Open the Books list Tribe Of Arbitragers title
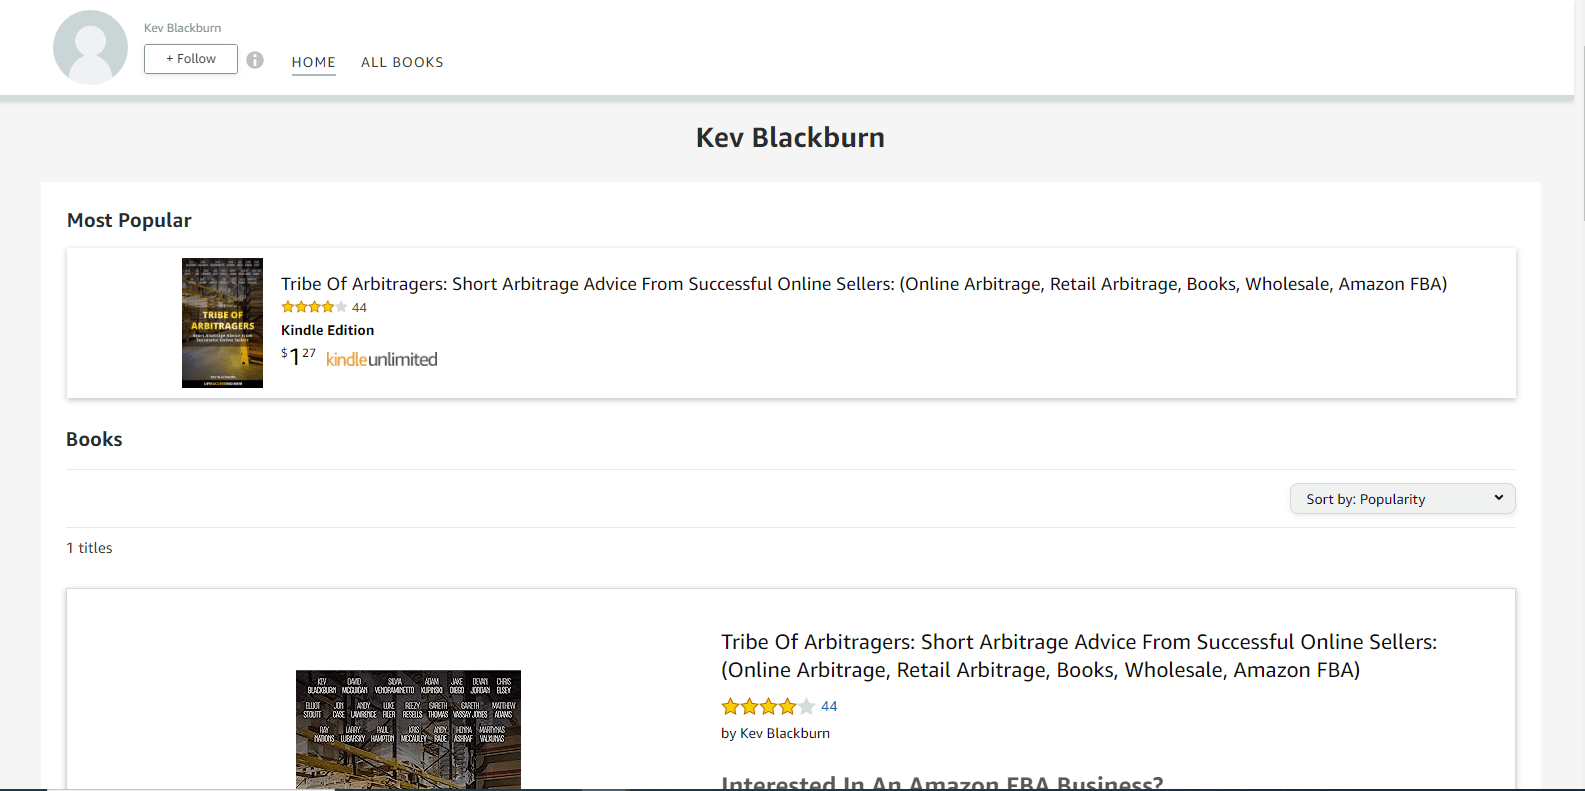Viewport: 1585px width, 791px height. (x=1078, y=656)
